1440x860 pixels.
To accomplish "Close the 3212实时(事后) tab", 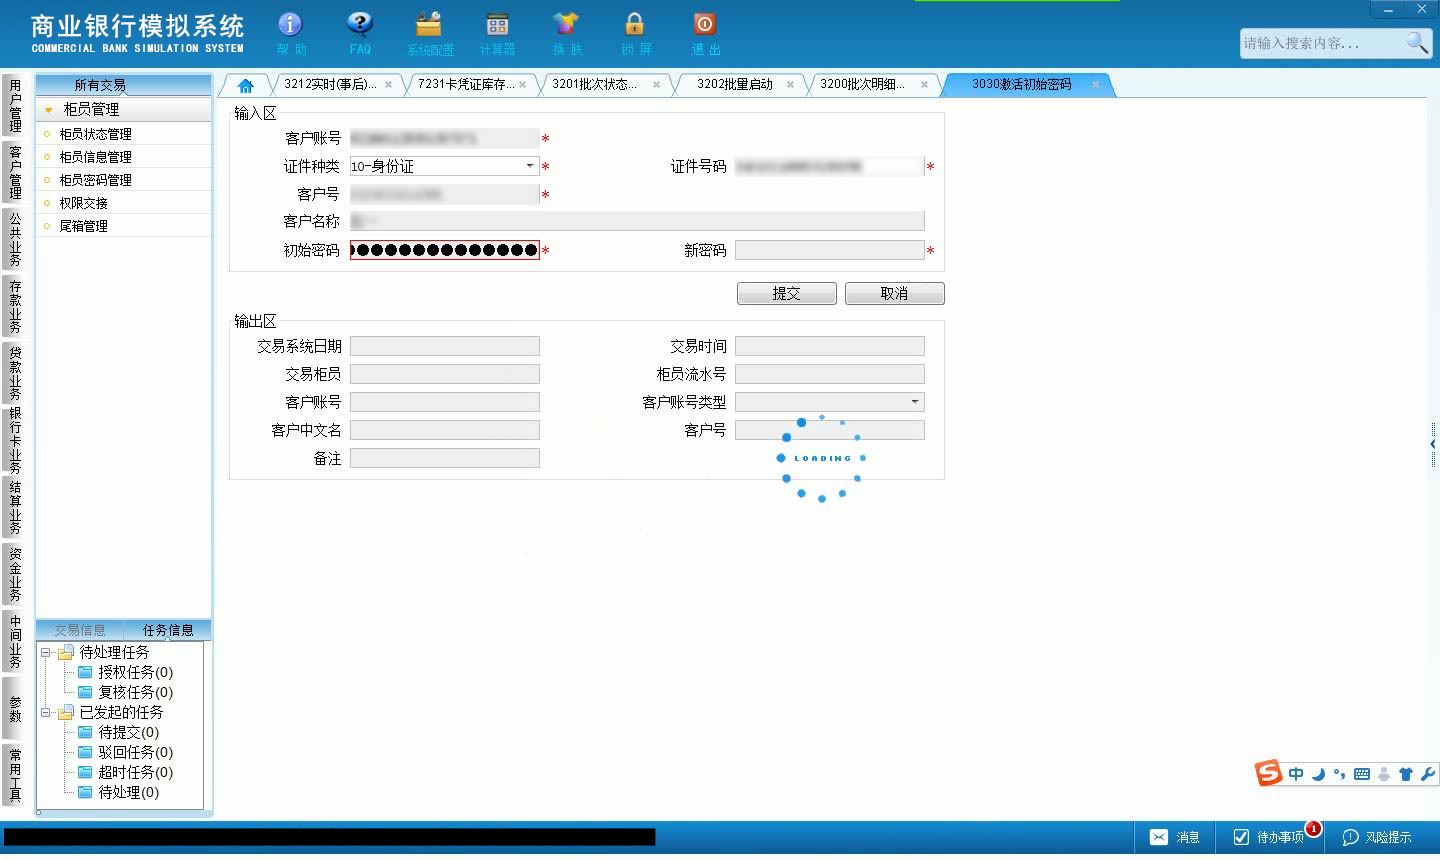I will tap(389, 85).
